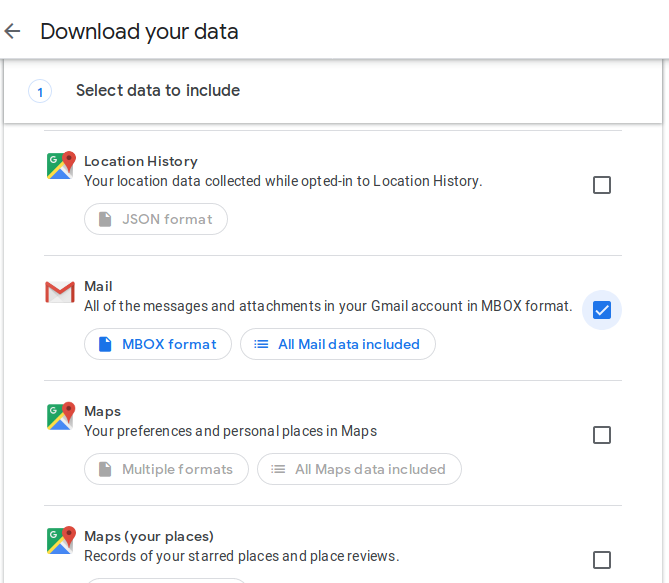
Task: Click the blue file icon in MBOX format
Action: 105,344
